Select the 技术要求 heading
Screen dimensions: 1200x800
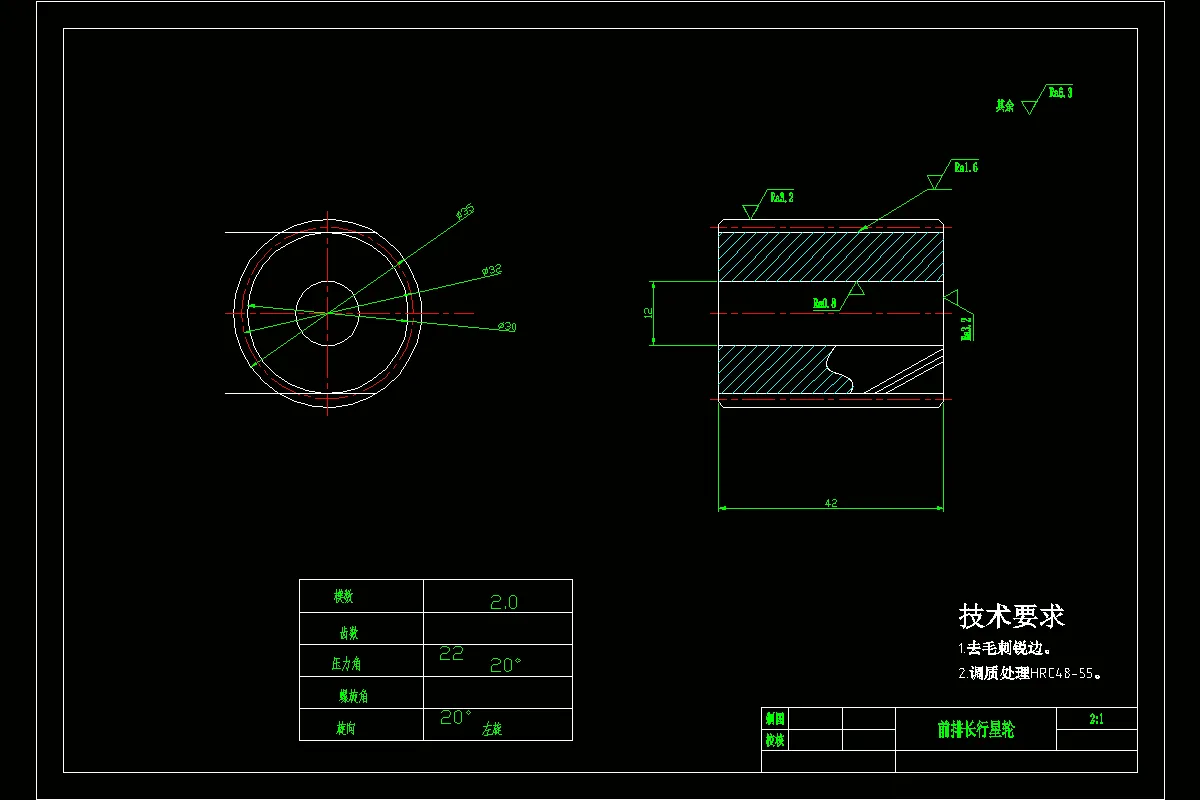pyautogui.click(x=1011, y=615)
